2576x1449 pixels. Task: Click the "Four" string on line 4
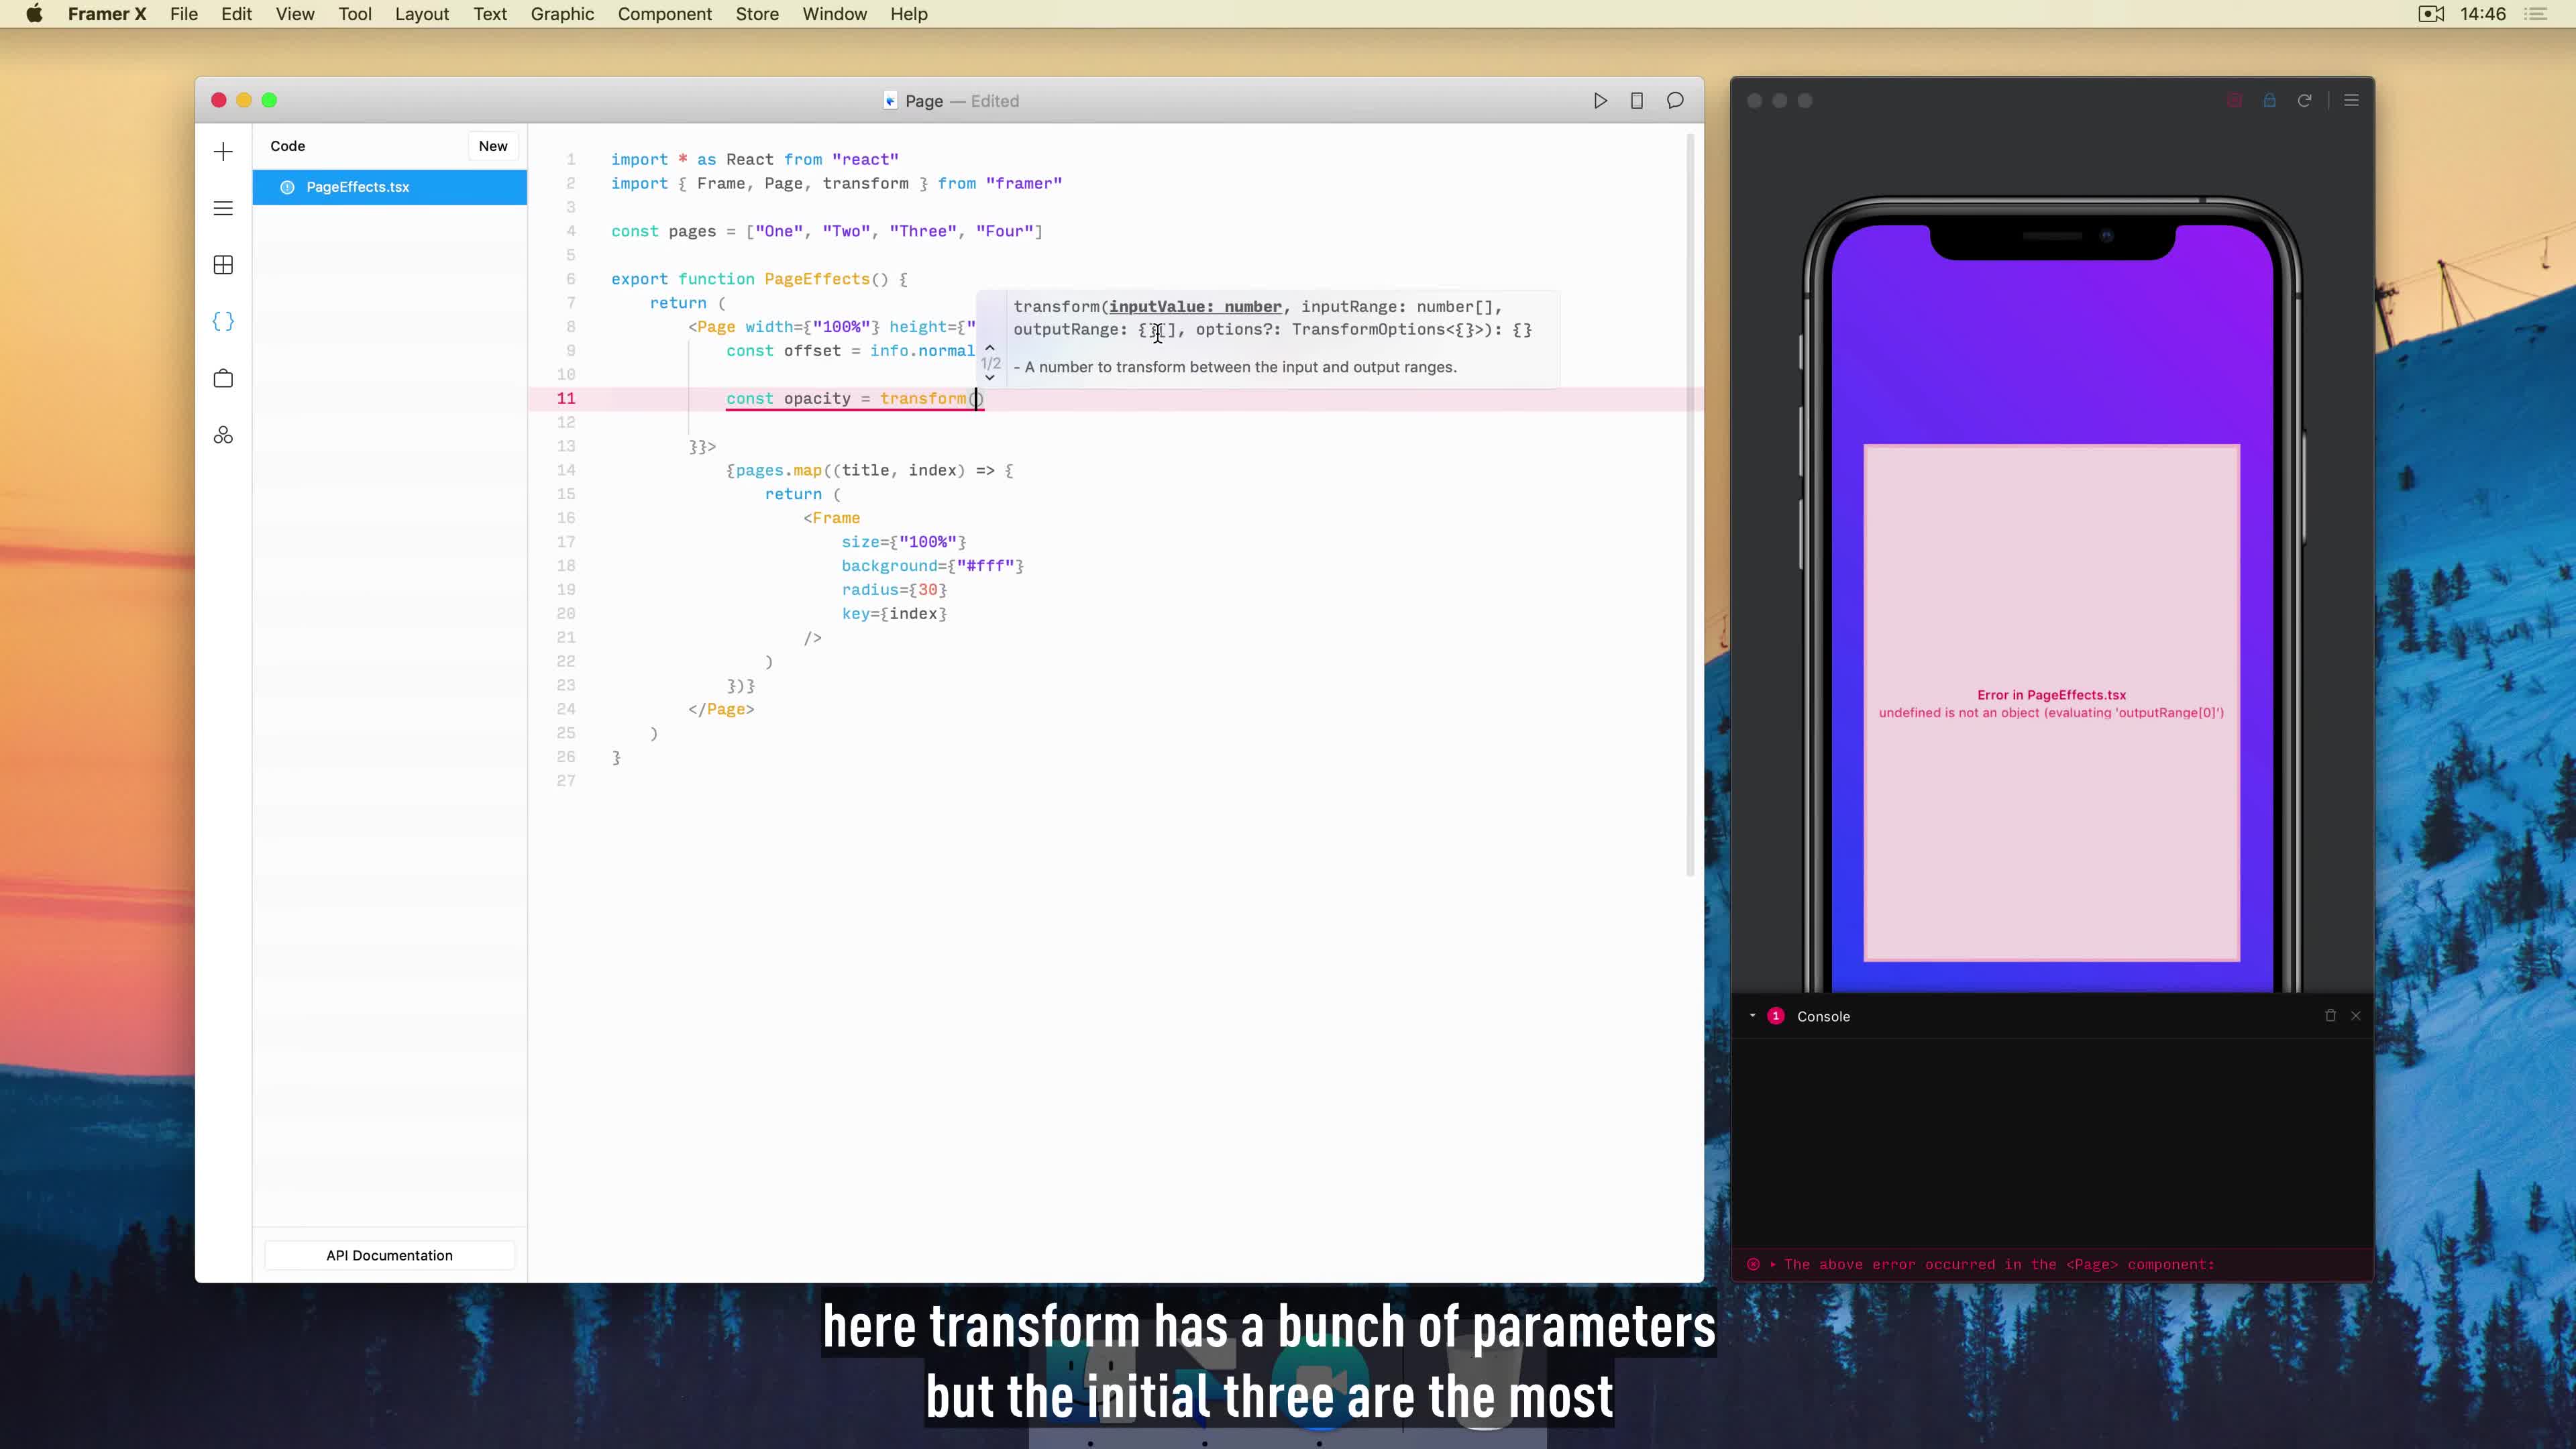point(1004,231)
